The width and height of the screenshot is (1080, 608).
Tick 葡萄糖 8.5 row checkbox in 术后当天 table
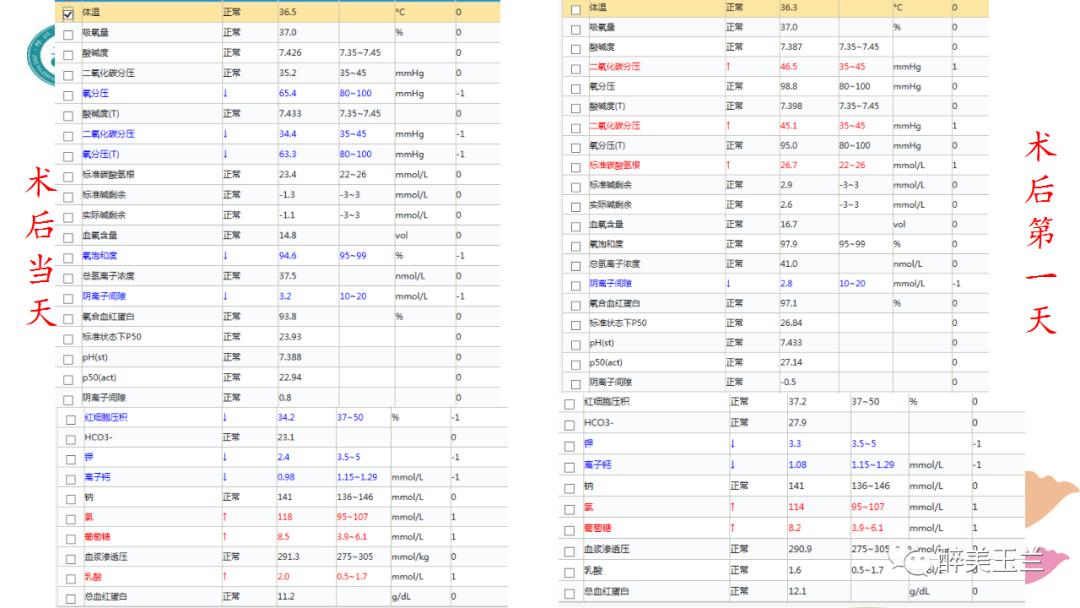(70, 539)
